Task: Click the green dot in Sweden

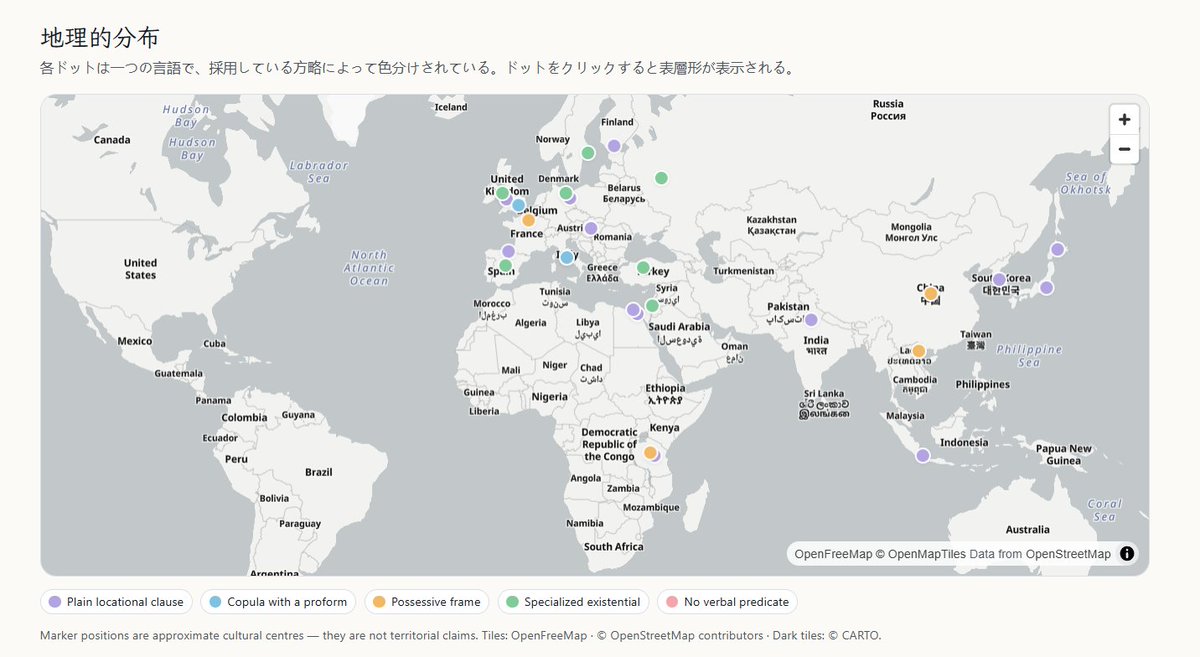Action: [x=588, y=153]
